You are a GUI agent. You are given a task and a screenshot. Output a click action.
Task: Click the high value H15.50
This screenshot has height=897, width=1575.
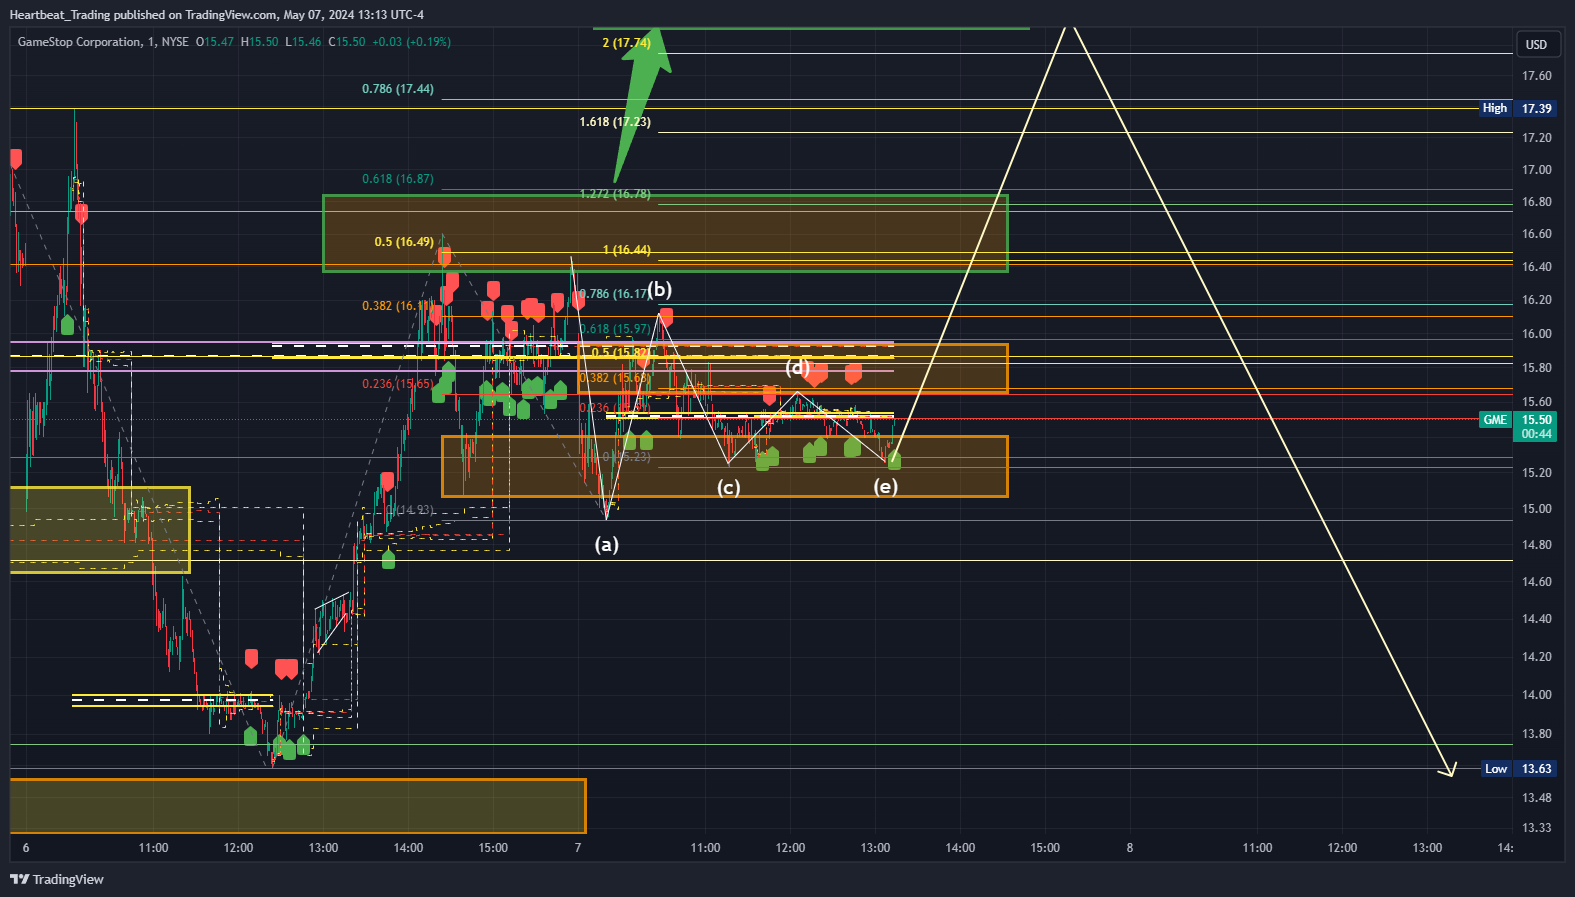259,42
